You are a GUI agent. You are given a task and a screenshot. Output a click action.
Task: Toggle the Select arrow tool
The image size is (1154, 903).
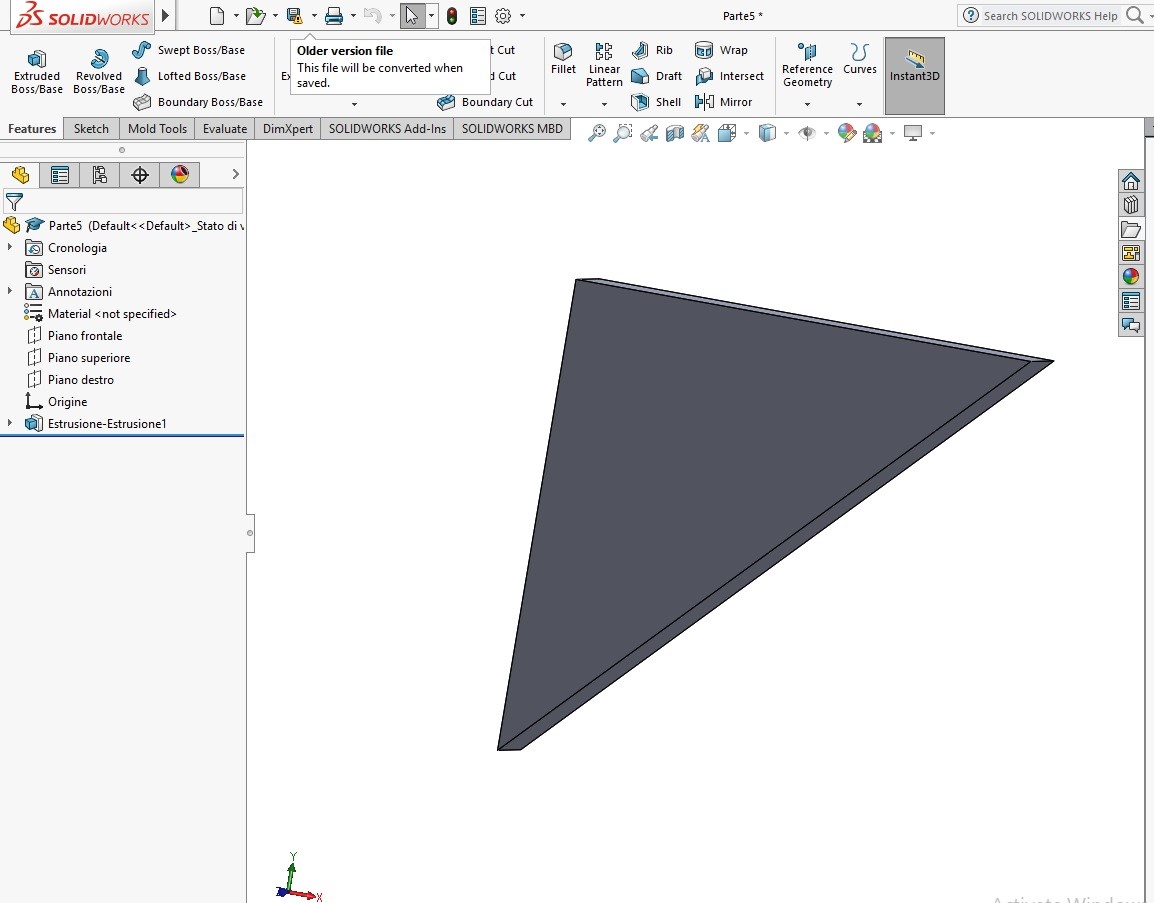[412, 15]
